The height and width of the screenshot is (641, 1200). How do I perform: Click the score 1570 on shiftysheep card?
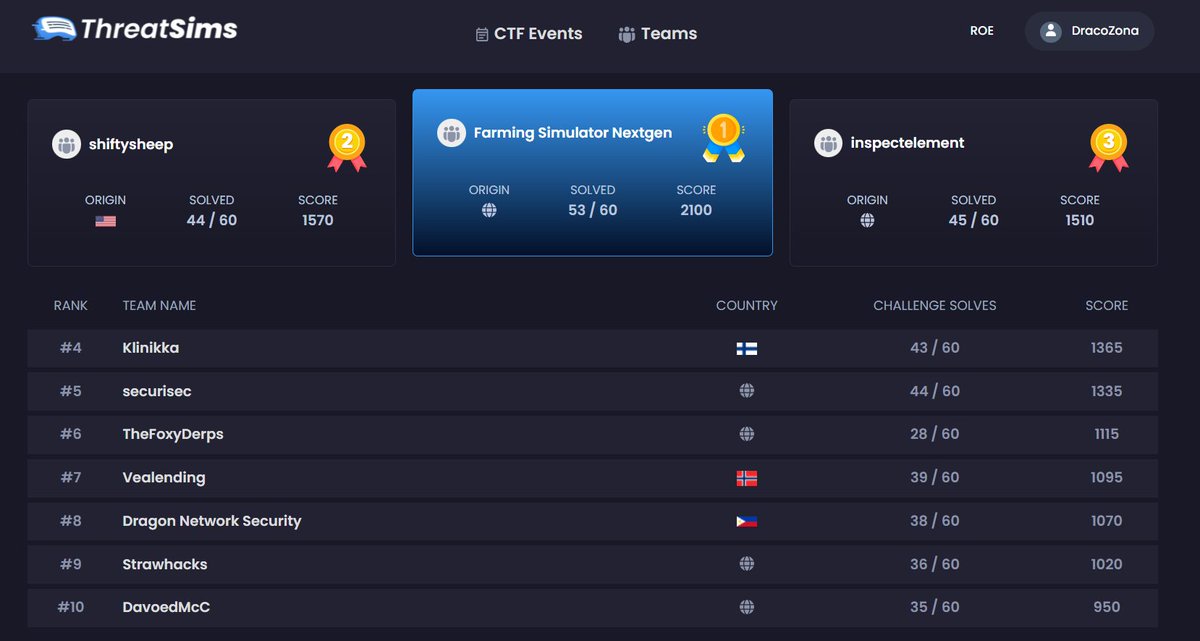[x=318, y=220]
